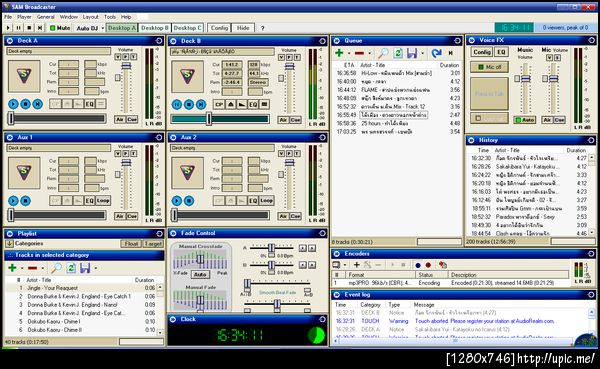Viewport: 600px width, 369px height.
Task: Start playback on Aux 1
Action: 13,201
